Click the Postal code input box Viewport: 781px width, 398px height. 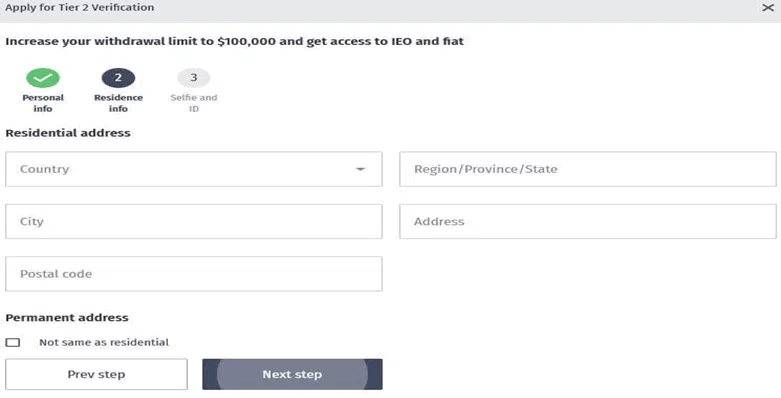194,274
